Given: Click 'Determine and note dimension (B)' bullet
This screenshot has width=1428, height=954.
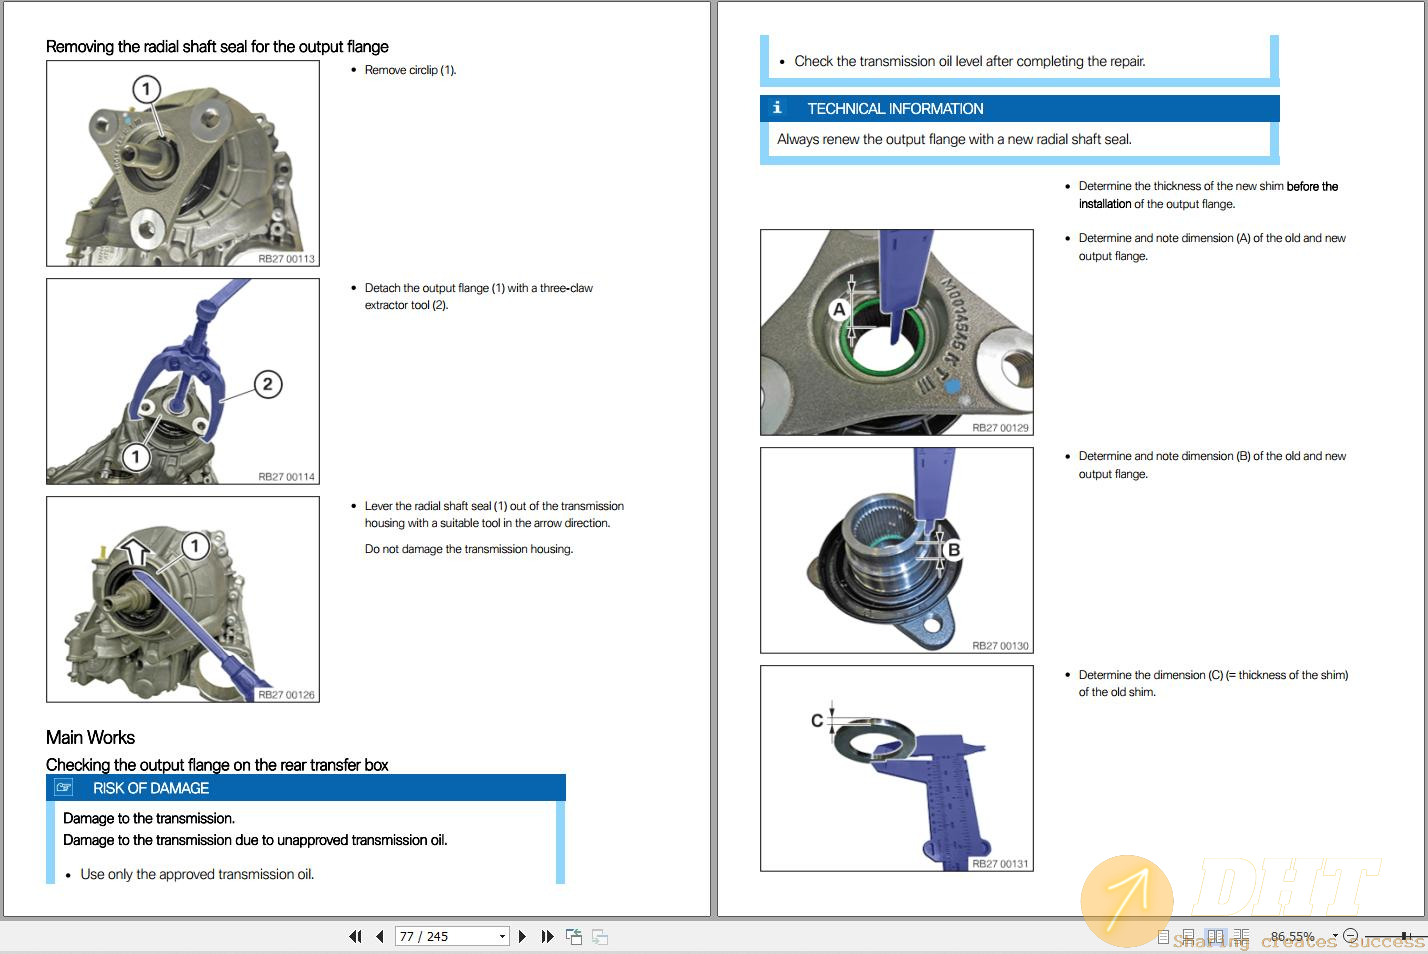Looking at the screenshot, I should (1212, 465).
